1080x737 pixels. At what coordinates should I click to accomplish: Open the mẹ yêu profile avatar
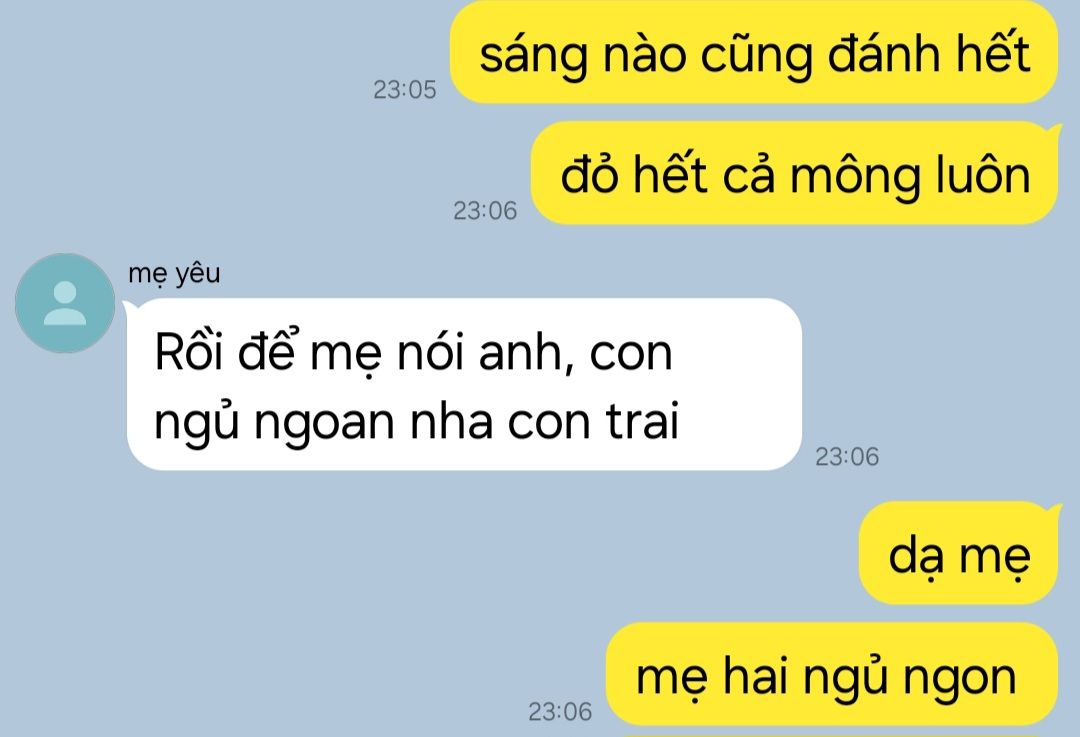pyautogui.click(x=65, y=303)
